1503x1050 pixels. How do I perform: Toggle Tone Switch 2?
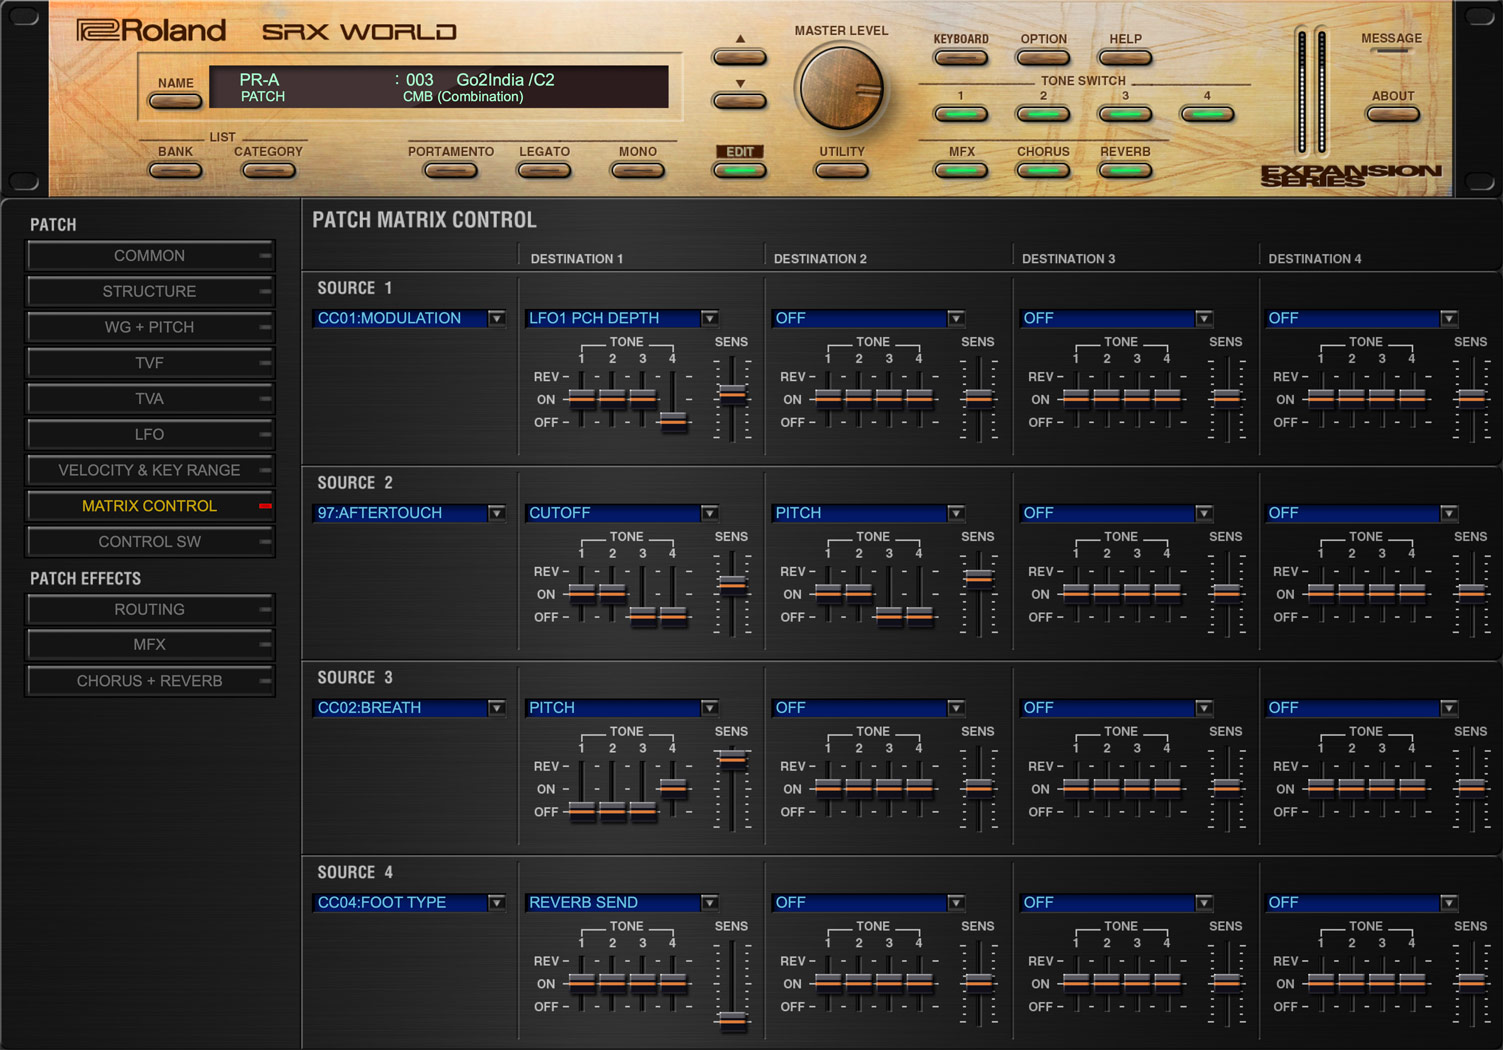[1043, 114]
